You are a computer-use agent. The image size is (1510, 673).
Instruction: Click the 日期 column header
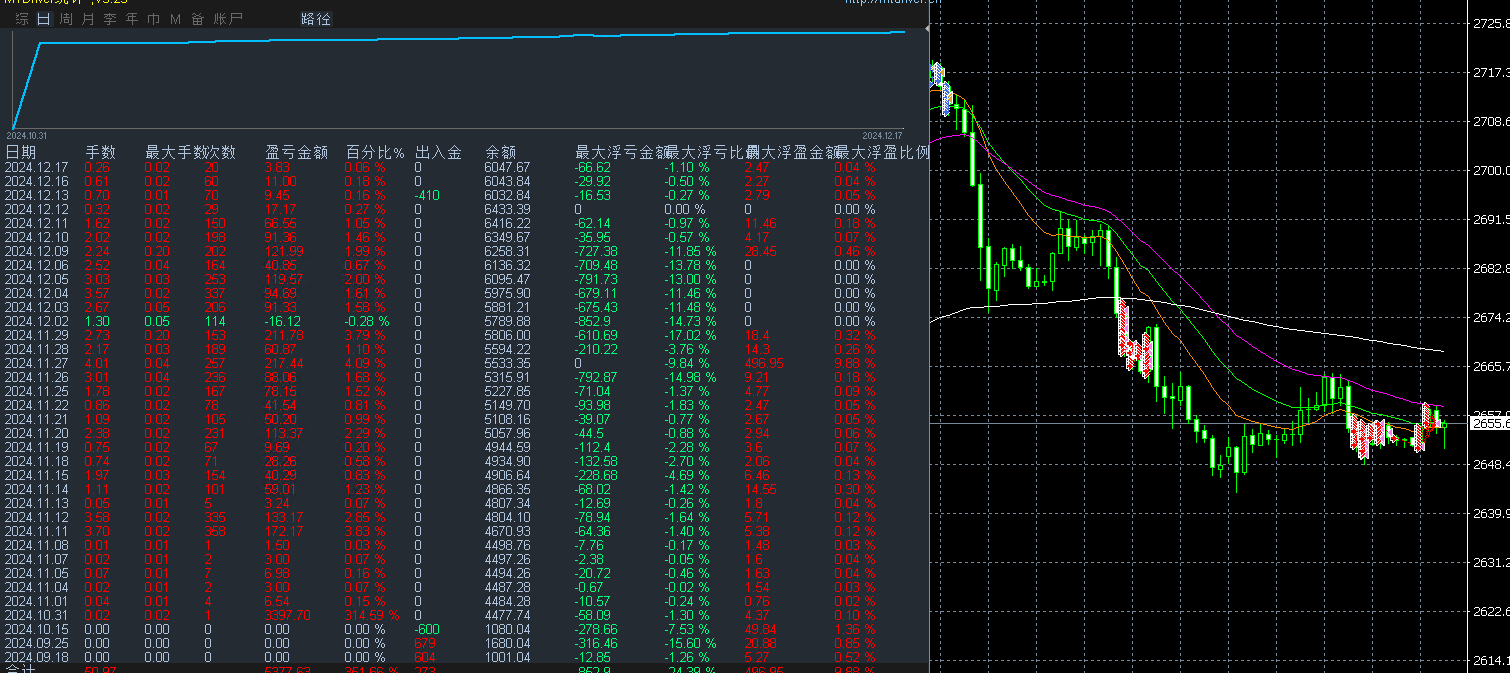(x=20, y=152)
